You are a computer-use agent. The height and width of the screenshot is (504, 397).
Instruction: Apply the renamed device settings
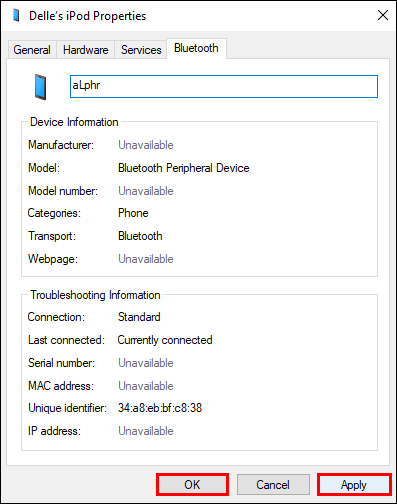[354, 484]
